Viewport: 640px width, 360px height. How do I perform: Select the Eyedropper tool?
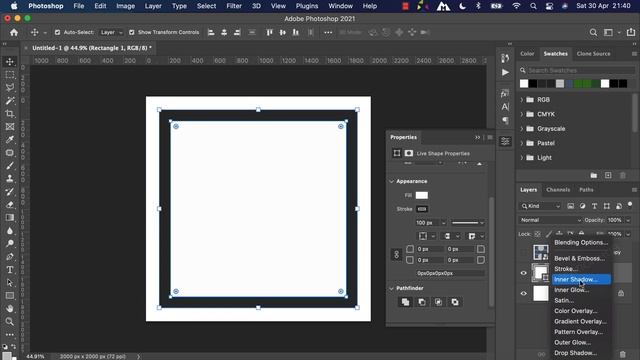point(10,140)
